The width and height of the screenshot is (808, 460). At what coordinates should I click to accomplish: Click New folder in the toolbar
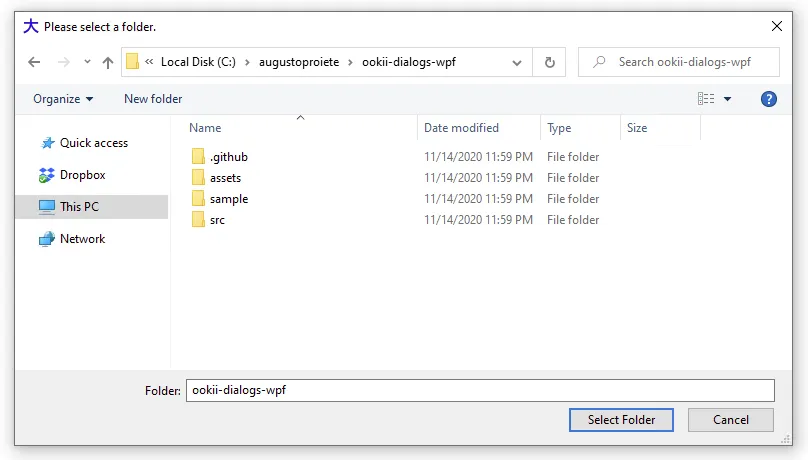click(x=153, y=99)
